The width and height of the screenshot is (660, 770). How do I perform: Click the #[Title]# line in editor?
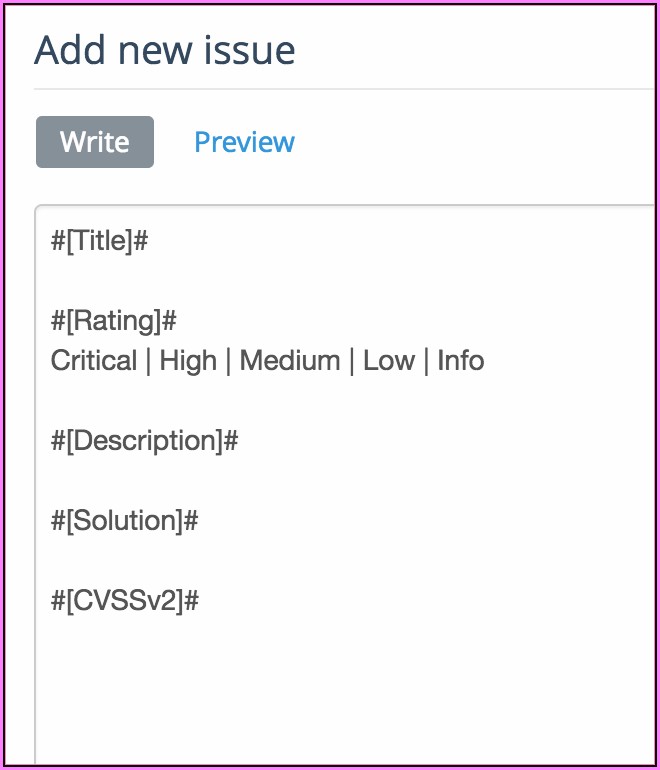coord(100,241)
